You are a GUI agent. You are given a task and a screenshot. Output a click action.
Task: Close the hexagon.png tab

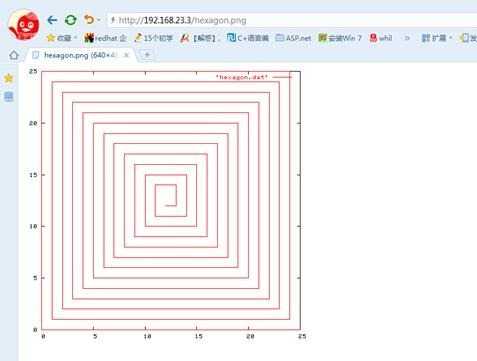pyautogui.click(x=126, y=55)
